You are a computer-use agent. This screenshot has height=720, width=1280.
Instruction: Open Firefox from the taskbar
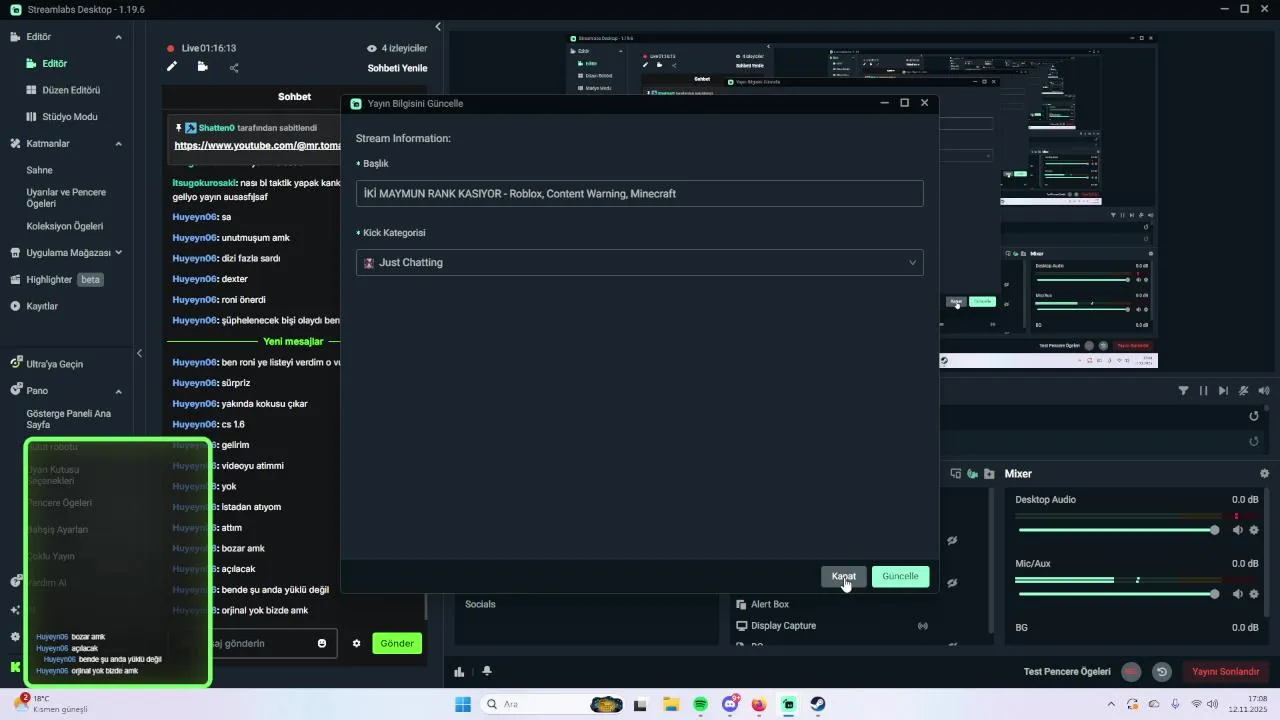759,705
